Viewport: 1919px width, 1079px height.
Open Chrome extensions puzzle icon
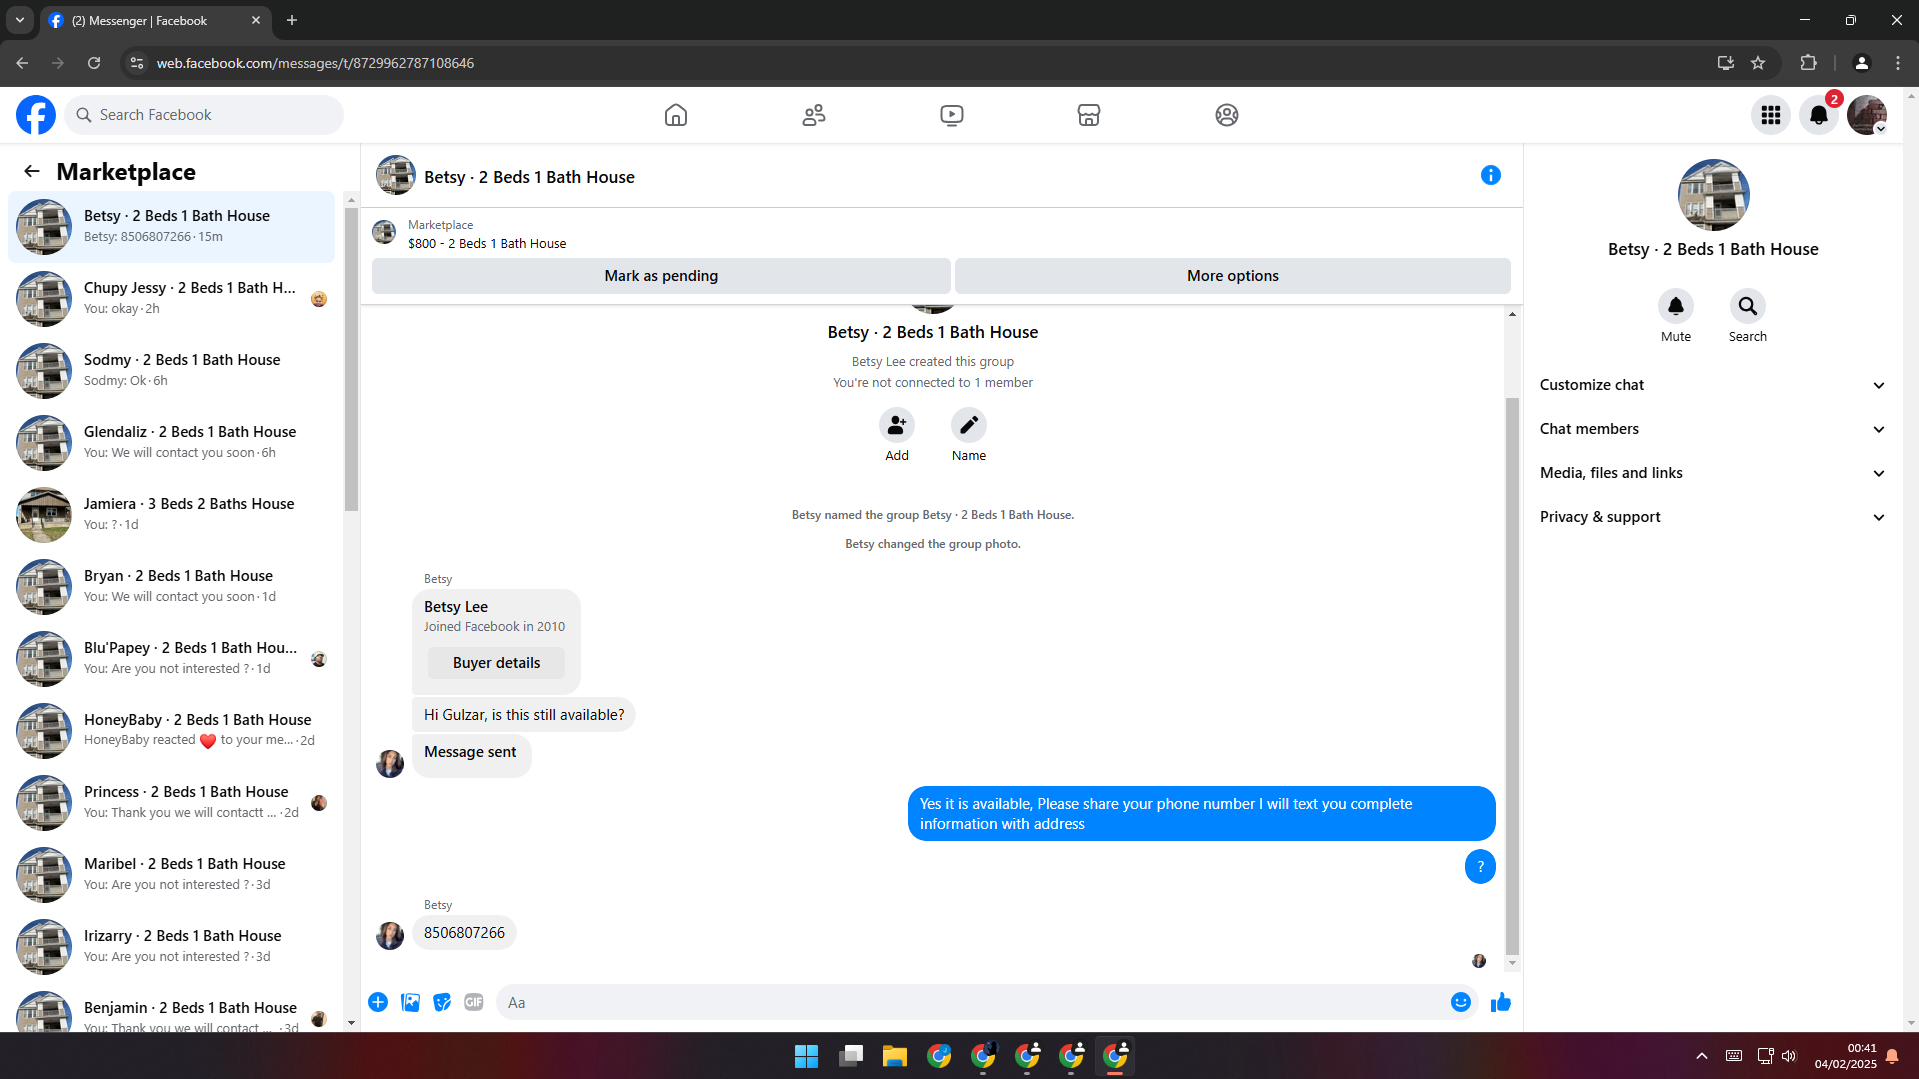point(1808,63)
